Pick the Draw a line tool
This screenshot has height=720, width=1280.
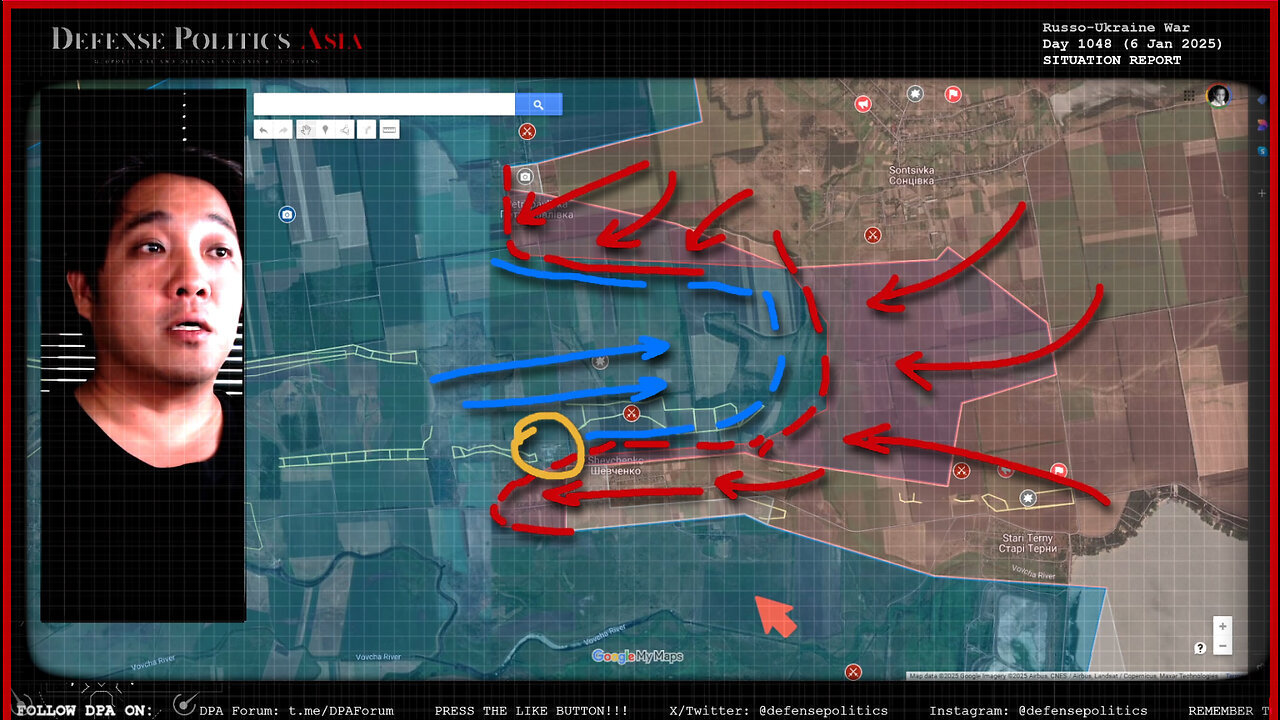345,129
